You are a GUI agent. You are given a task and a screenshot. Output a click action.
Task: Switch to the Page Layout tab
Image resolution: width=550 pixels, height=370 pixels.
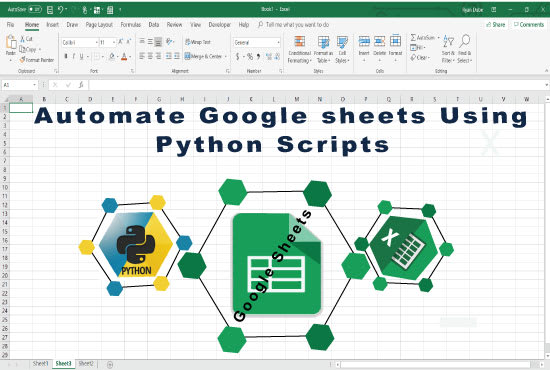(99, 25)
